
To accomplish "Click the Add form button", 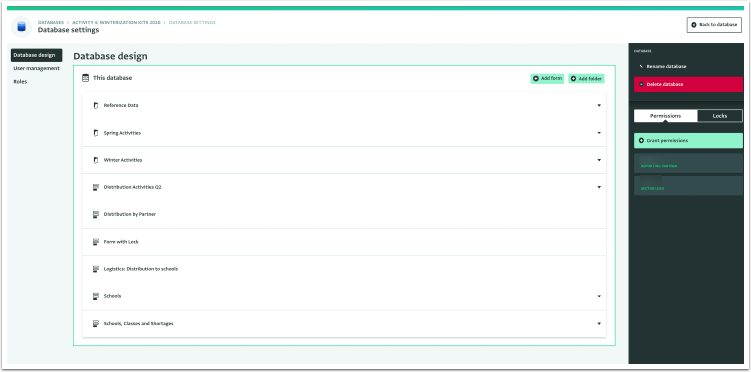I will click(x=547, y=79).
